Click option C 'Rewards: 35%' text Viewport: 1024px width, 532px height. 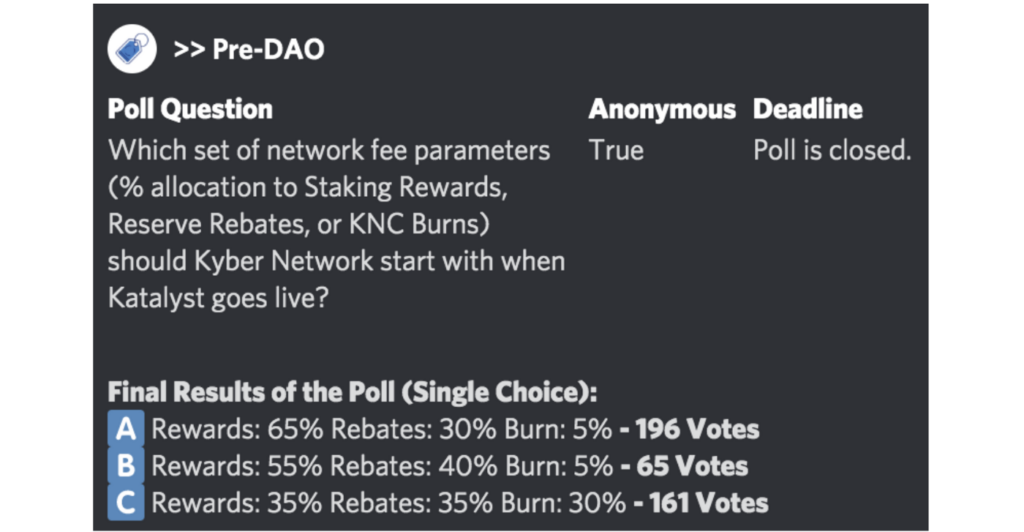[236, 503]
